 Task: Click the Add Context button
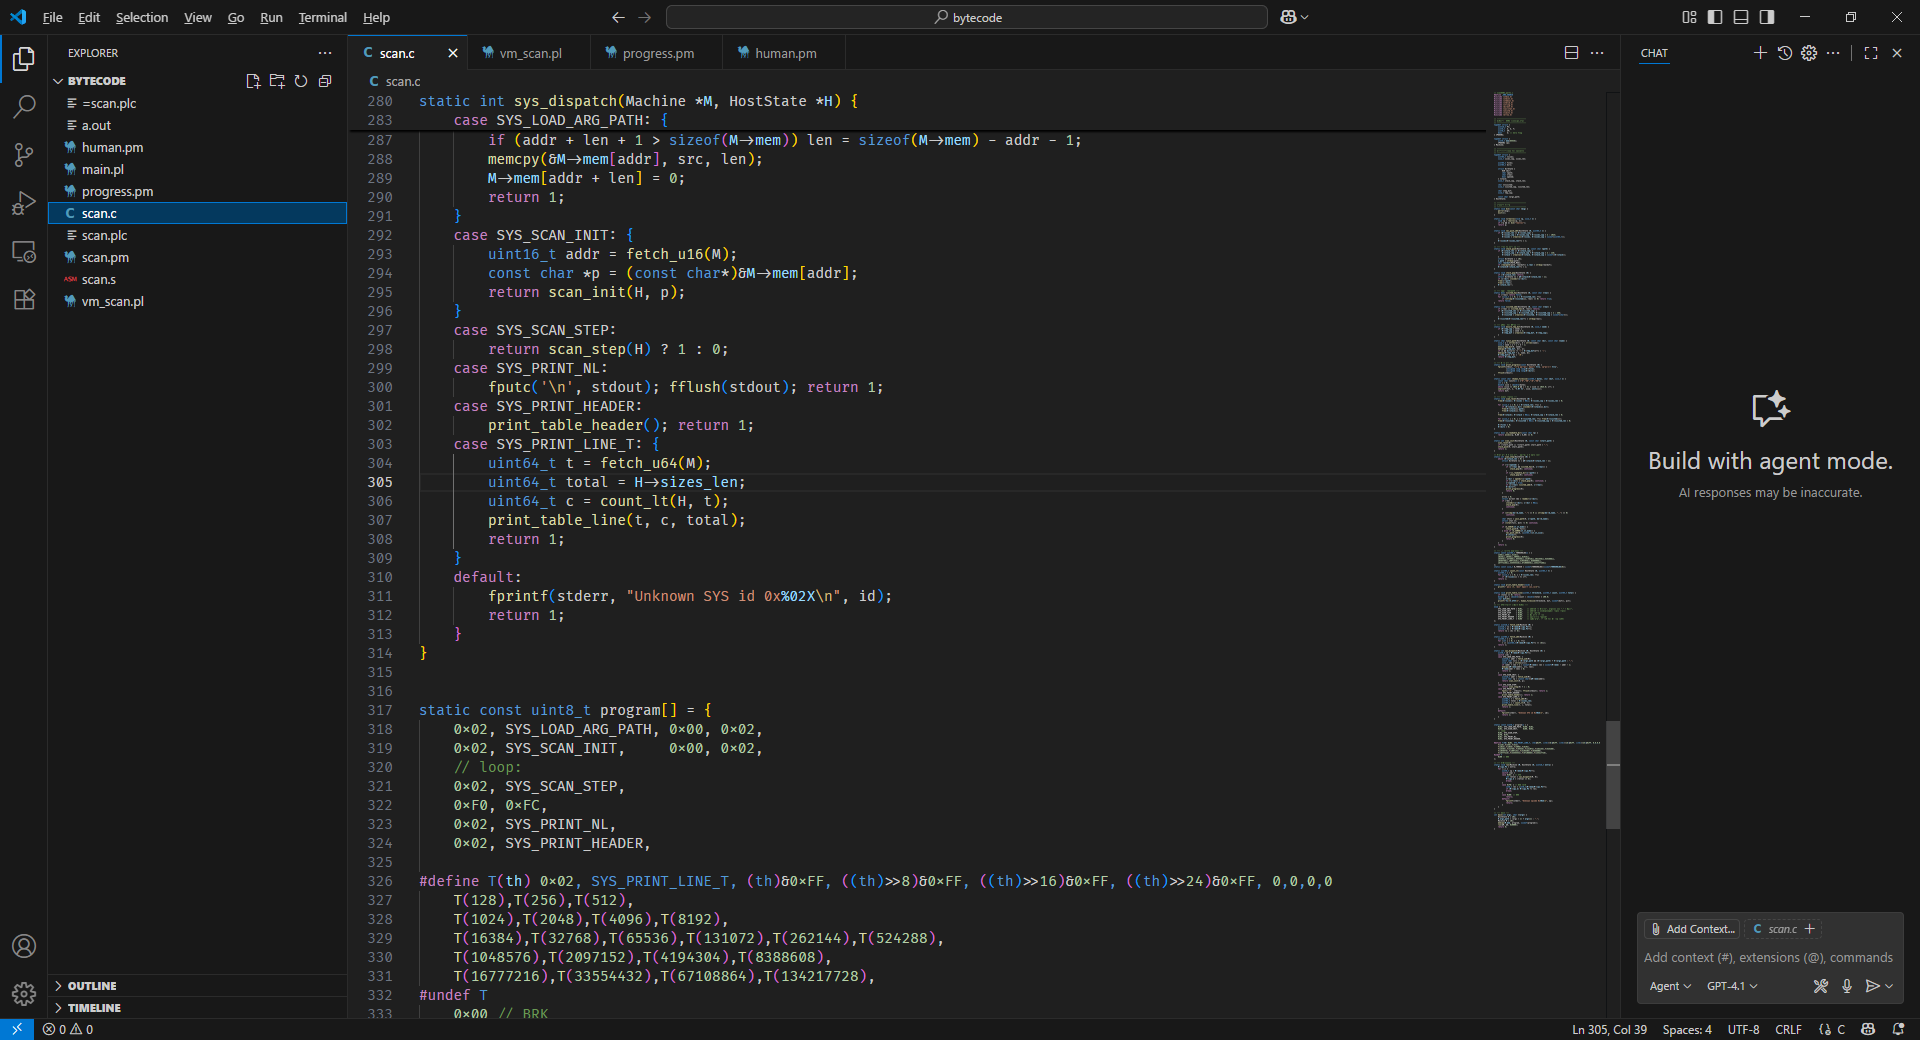point(1692,929)
